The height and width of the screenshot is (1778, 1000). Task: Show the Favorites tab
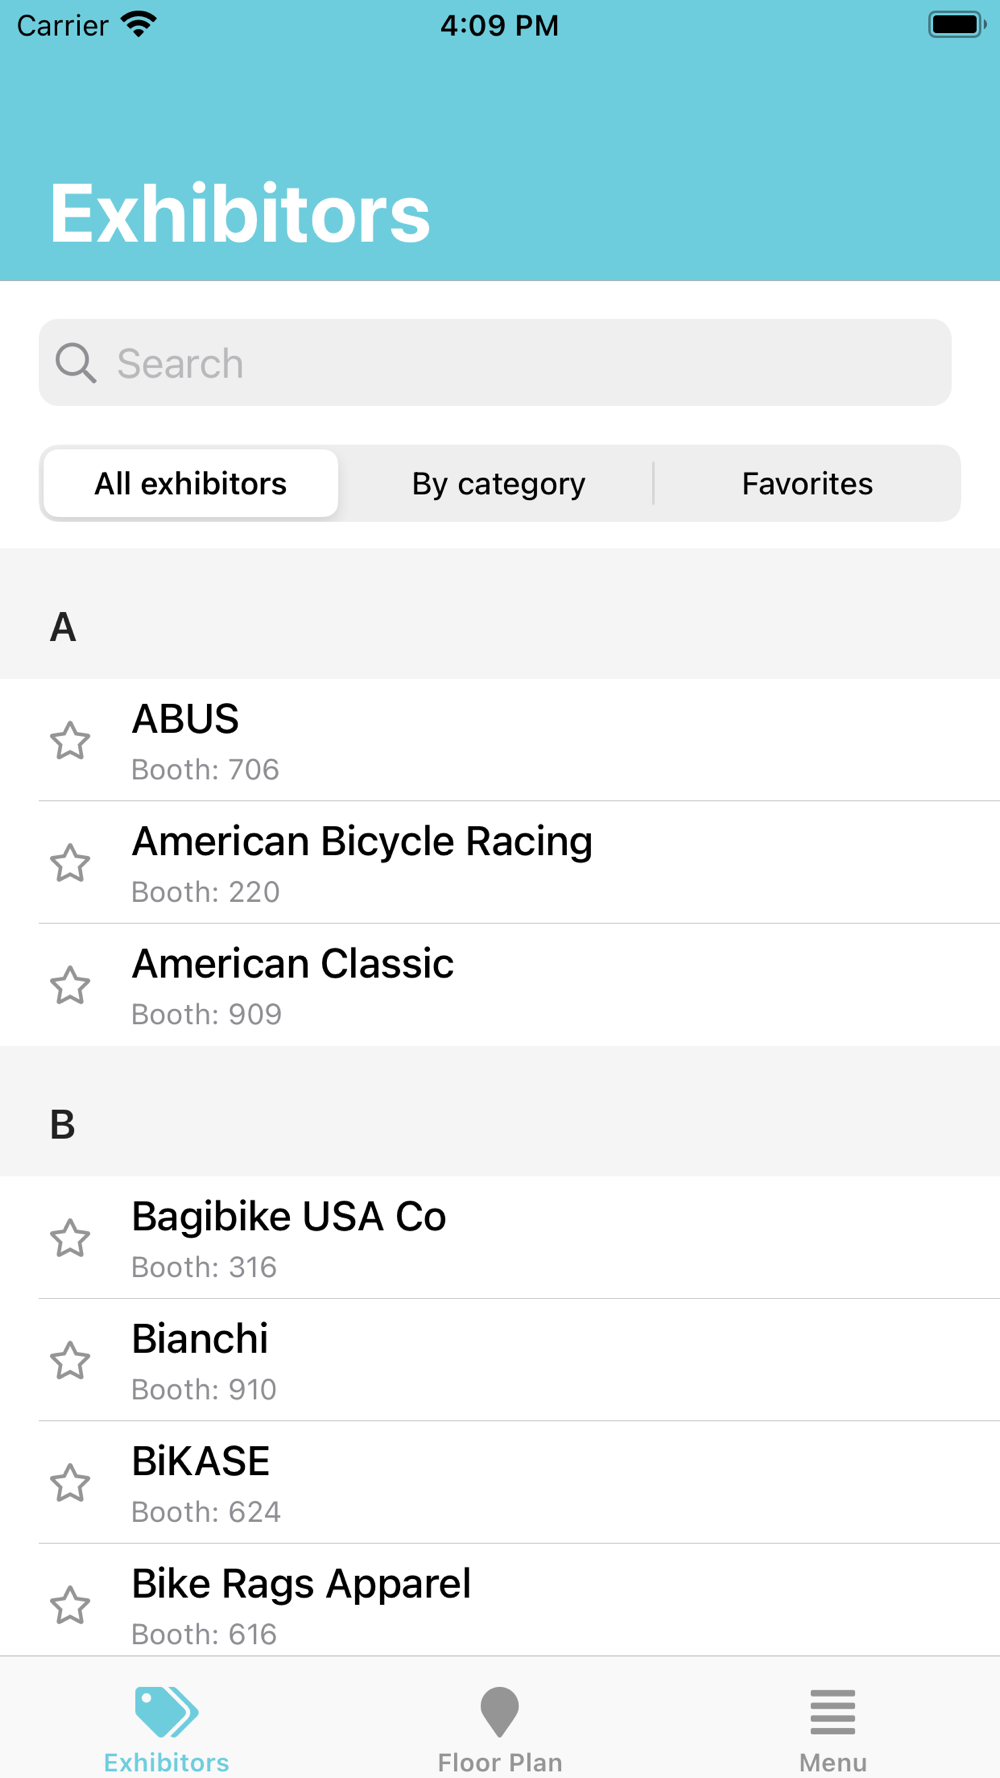(x=807, y=484)
